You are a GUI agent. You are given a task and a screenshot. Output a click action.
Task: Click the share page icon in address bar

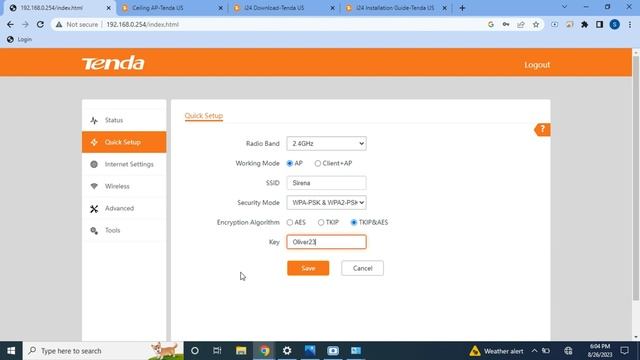[x=521, y=24]
